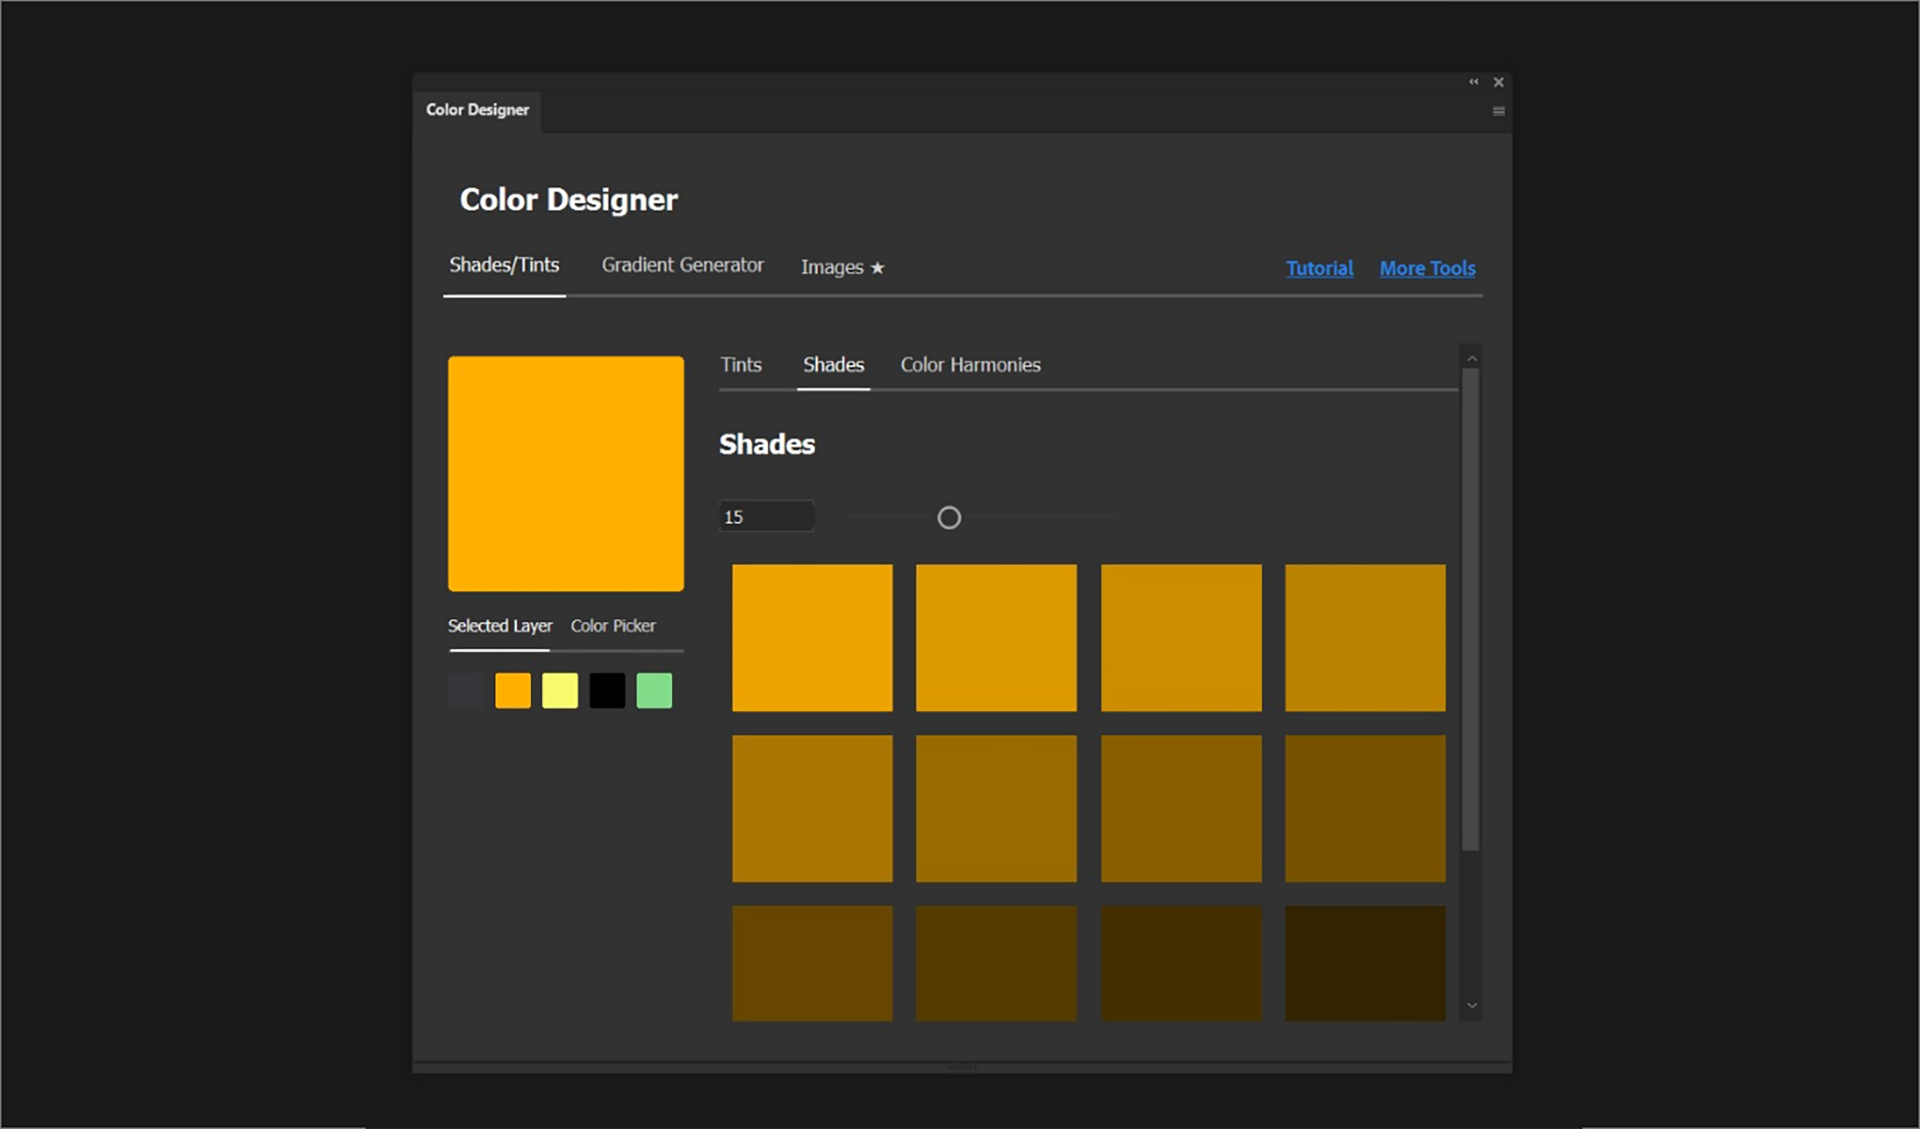Select the first shade in the top row
The image size is (1920, 1129).
tap(812, 638)
